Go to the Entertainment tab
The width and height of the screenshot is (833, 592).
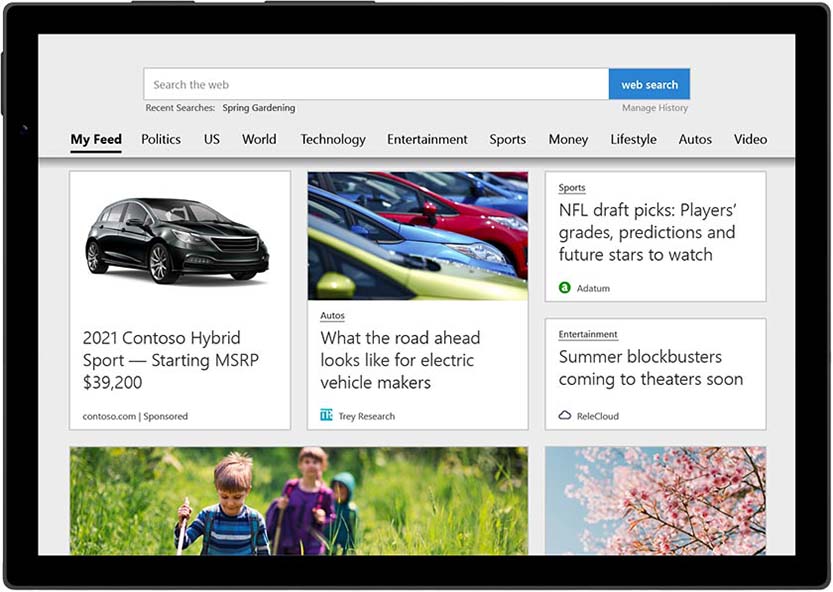[x=427, y=139]
